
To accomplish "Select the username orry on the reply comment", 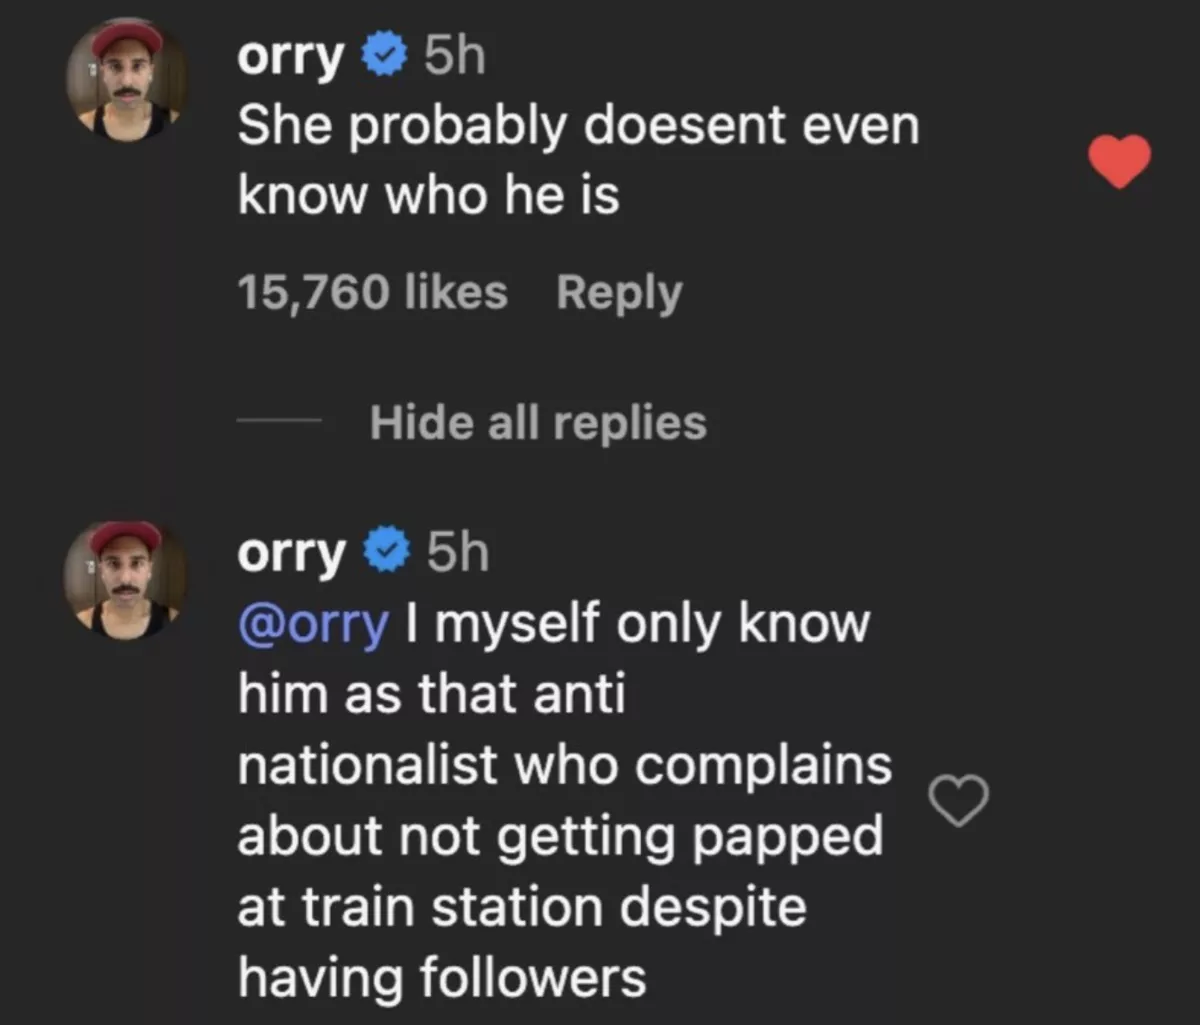I will (x=289, y=551).
